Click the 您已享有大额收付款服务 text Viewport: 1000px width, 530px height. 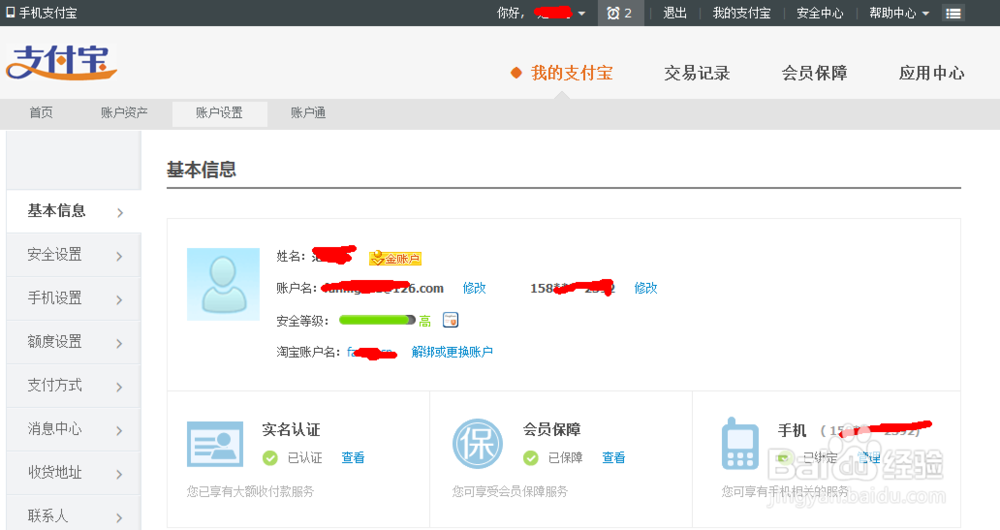click(250, 492)
